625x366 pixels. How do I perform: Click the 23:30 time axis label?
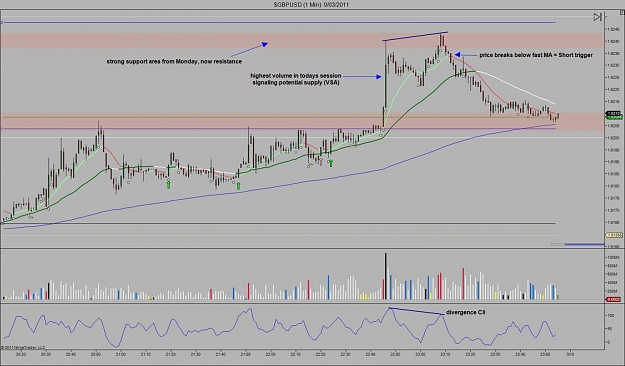tap(495, 354)
